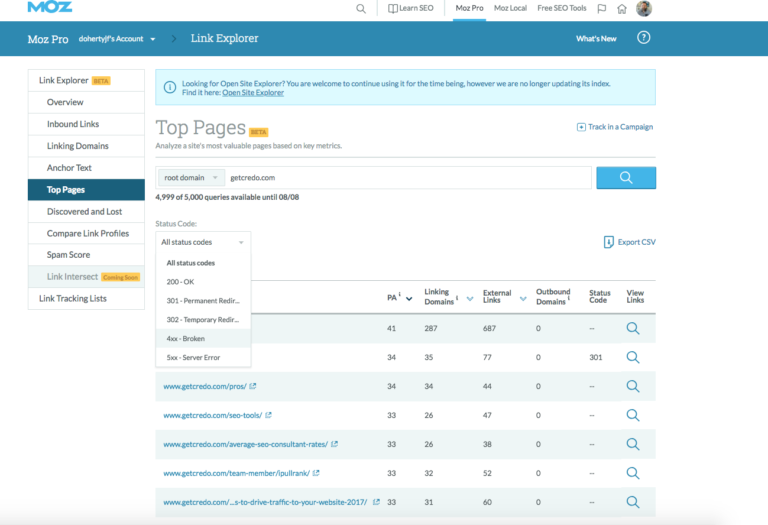View links for team-member/ipullrank row
The image size is (768, 525).
pyautogui.click(x=633, y=473)
